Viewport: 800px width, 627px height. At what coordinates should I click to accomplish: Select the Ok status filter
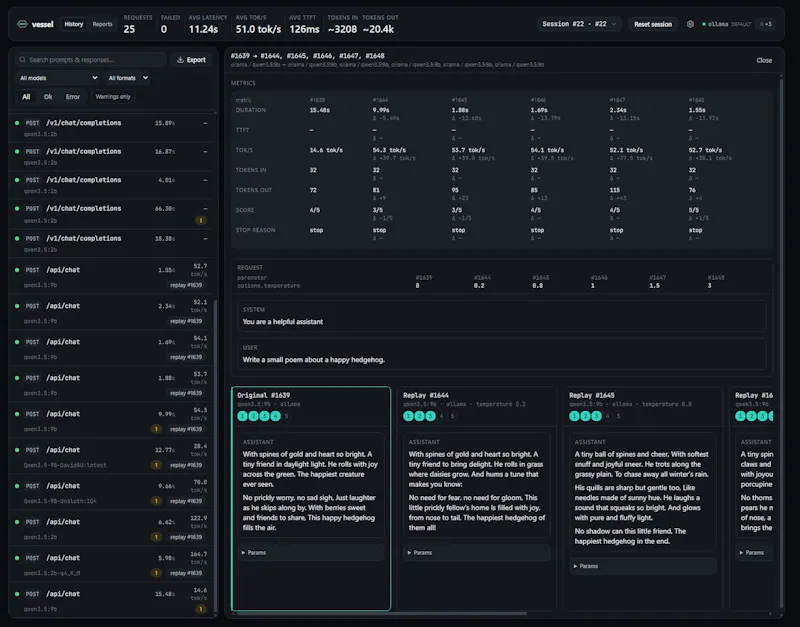tap(48, 97)
